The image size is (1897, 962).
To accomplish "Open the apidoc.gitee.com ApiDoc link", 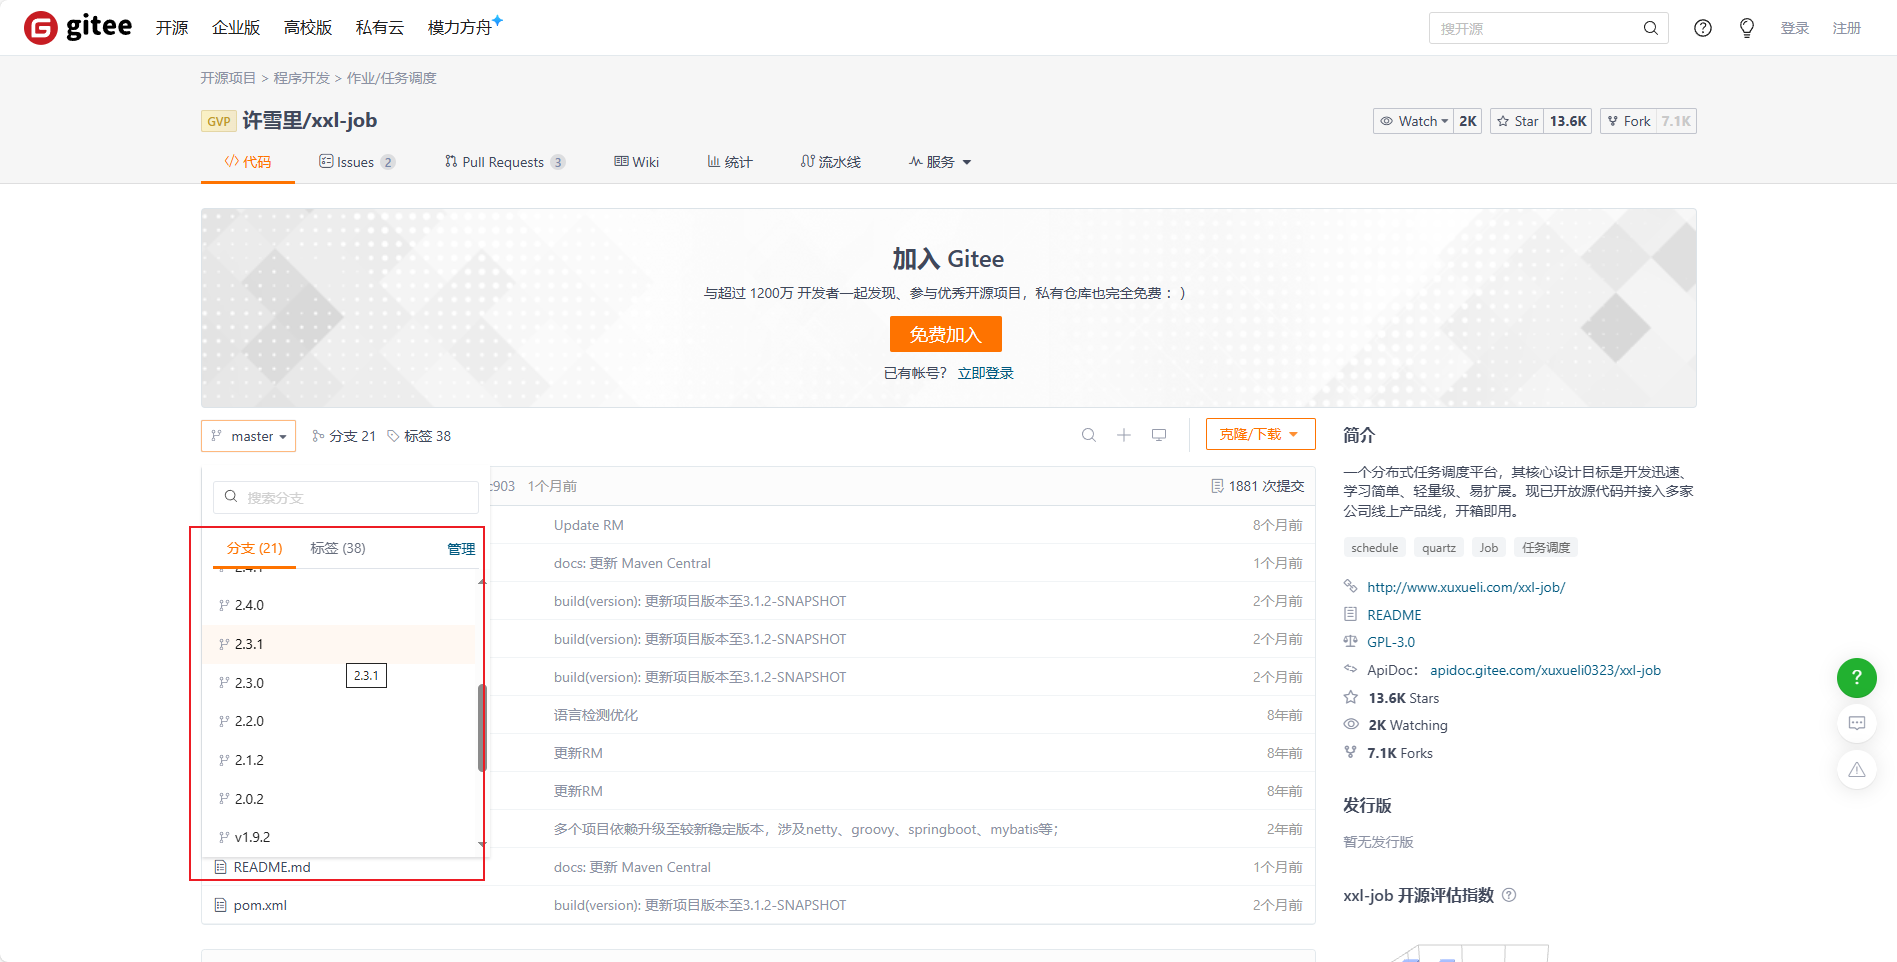I will [x=1545, y=670].
